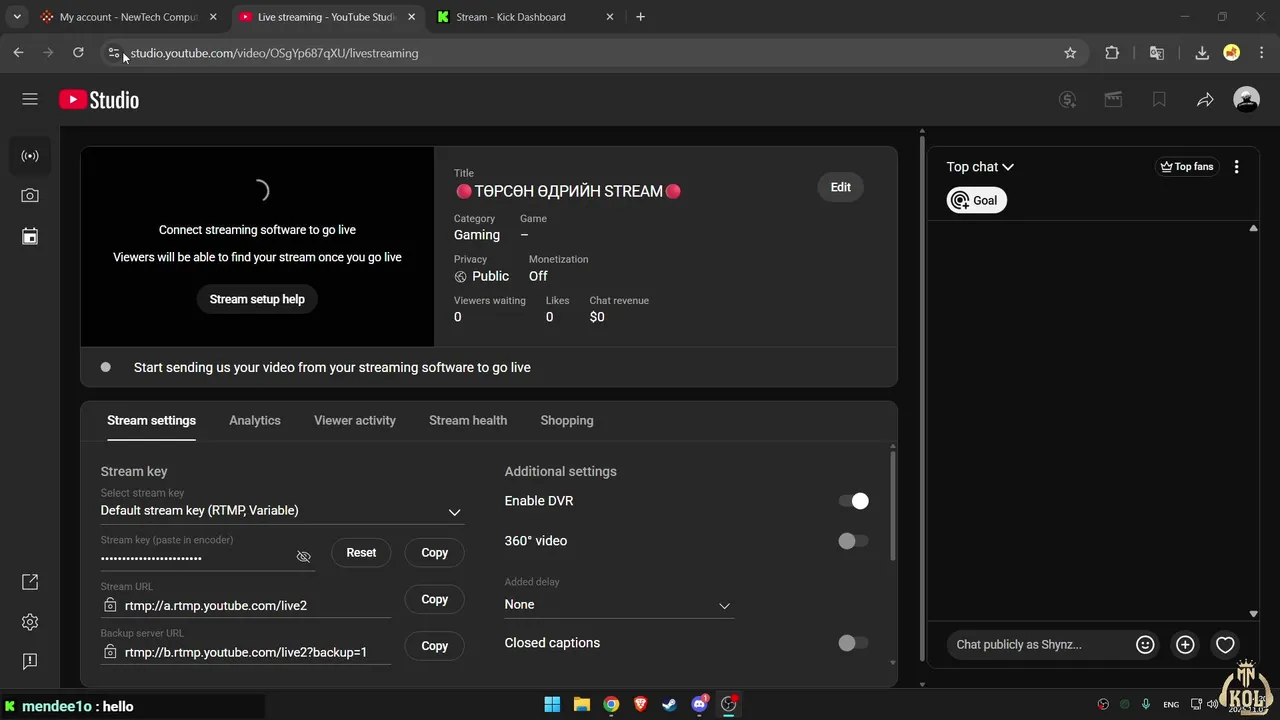Click the monetization dollar icon in header

pyautogui.click(x=1068, y=99)
